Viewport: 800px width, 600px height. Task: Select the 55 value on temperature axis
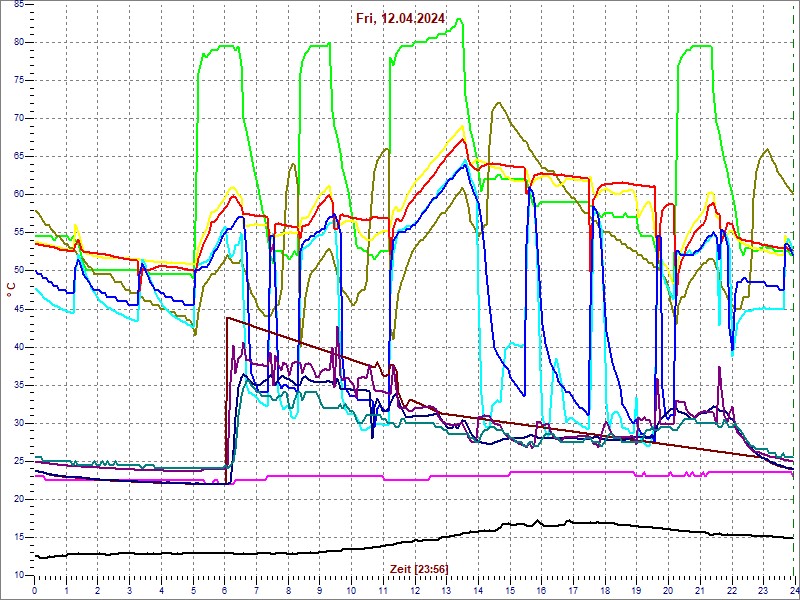click(x=19, y=233)
